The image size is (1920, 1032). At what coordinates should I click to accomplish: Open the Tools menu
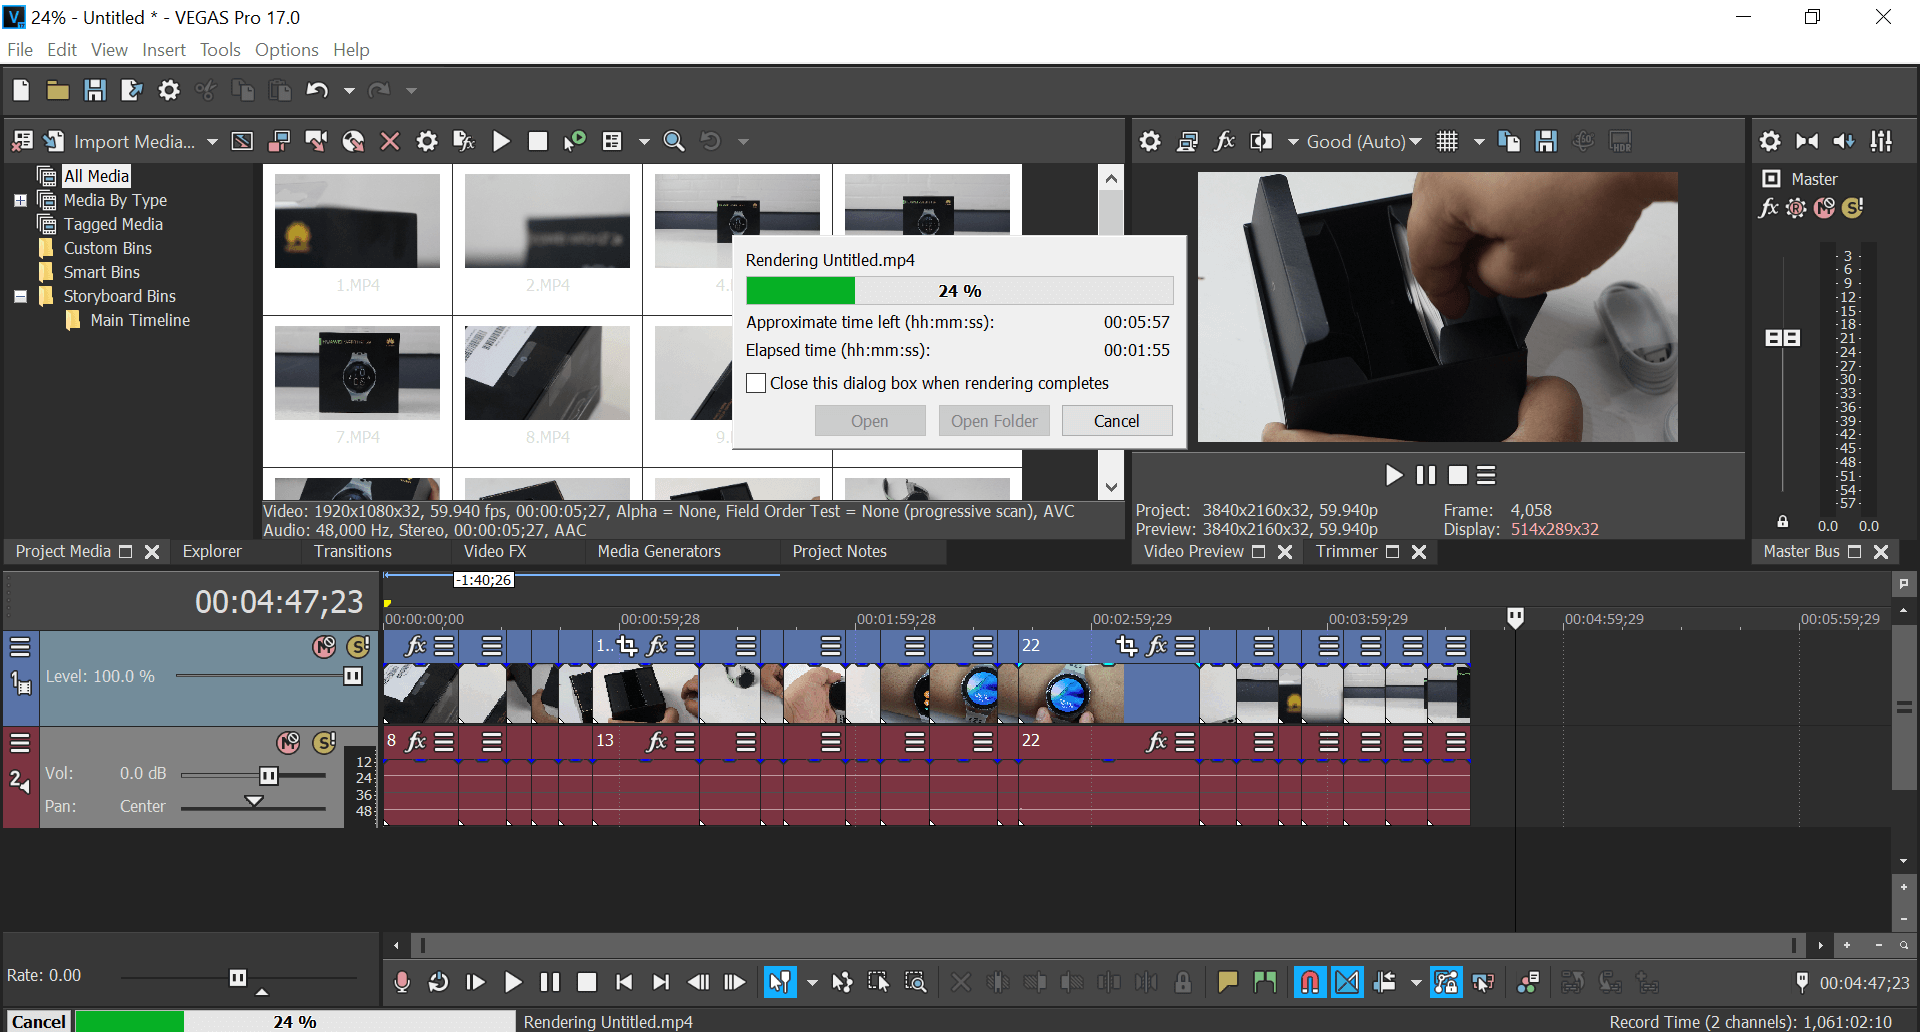pos(220,49)
